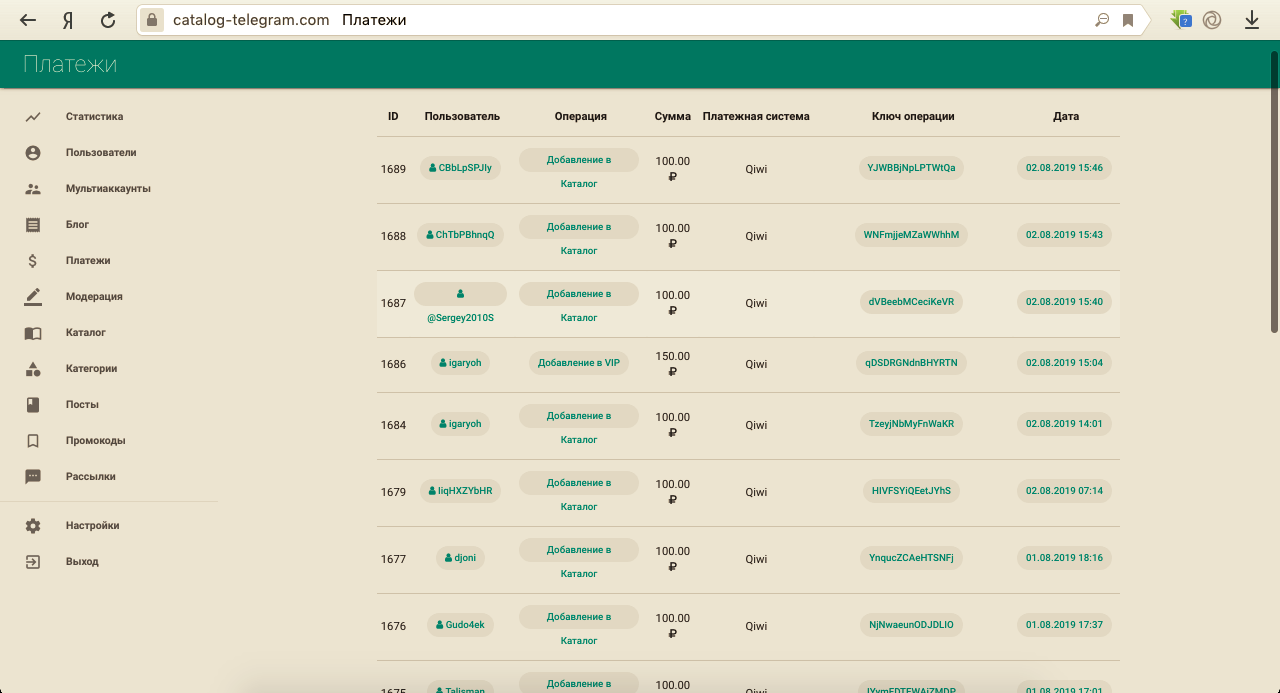Click the Settings gear icon in sidebar
This screenshot has width=1280, height=693.
point(33,526)
